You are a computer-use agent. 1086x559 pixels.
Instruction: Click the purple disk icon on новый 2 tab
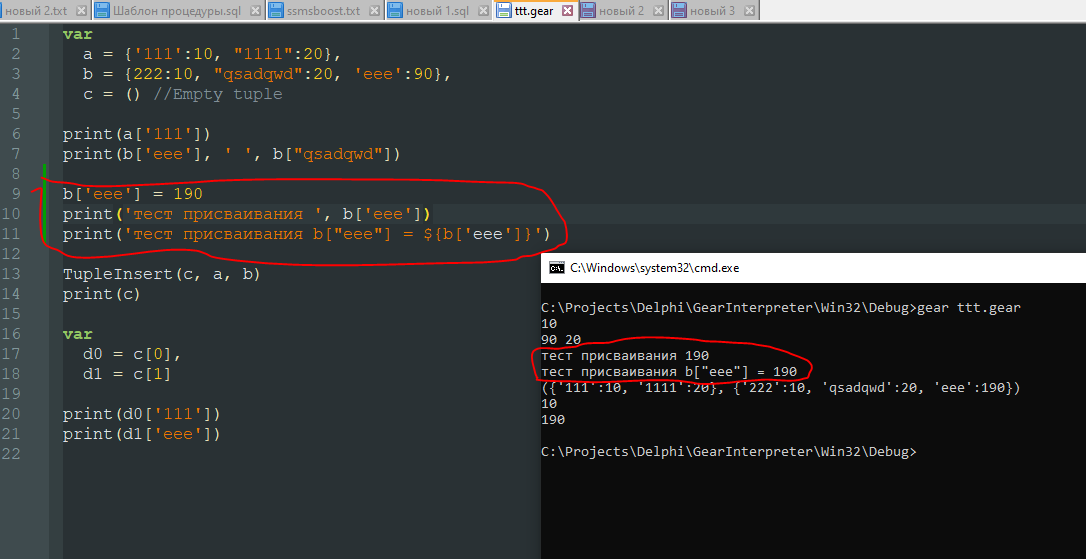(x=587, y=10)
